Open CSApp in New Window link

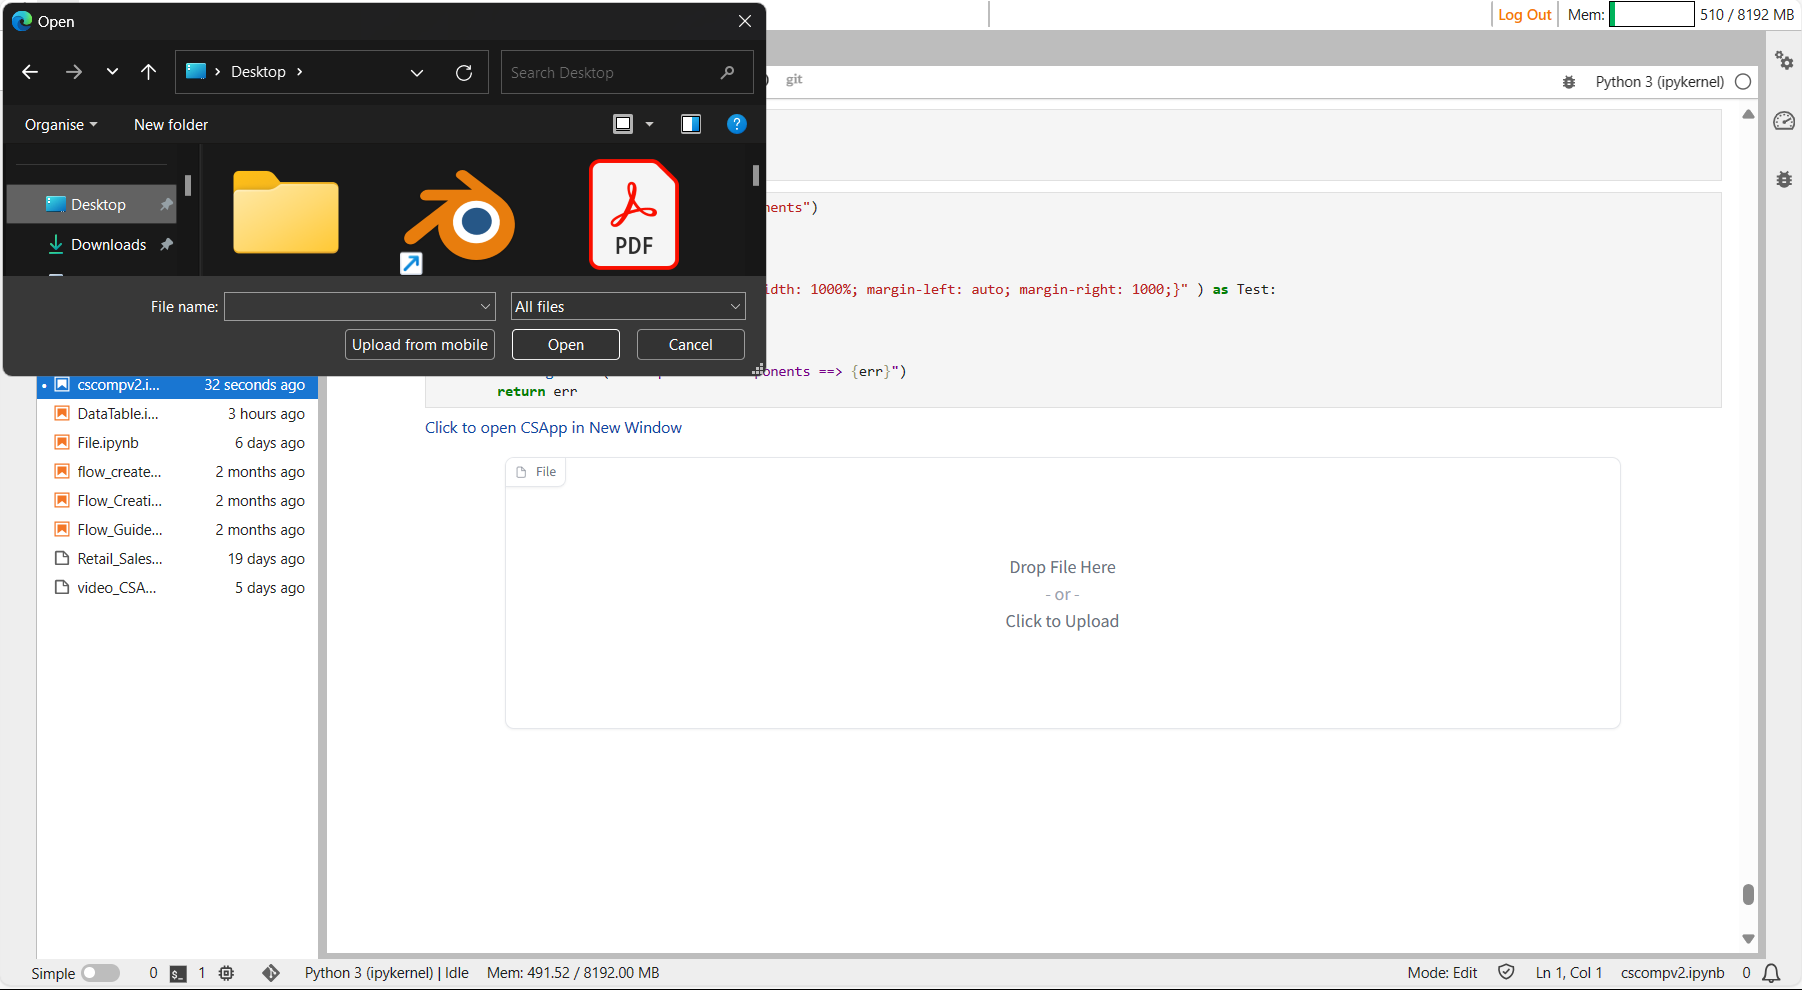[553, 427]
